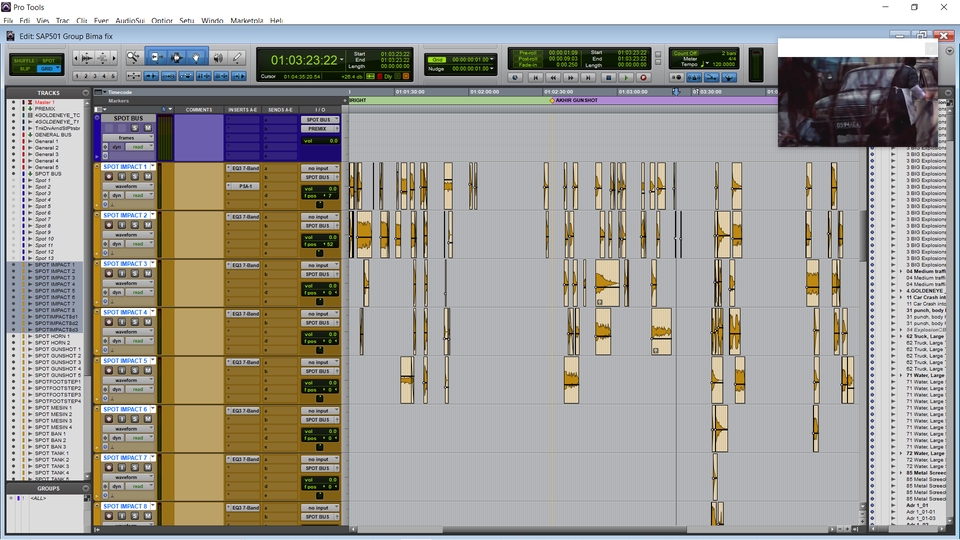Screen dimensions: 960x540
Task: Click the Stop transport button
Action: point(608,78)
